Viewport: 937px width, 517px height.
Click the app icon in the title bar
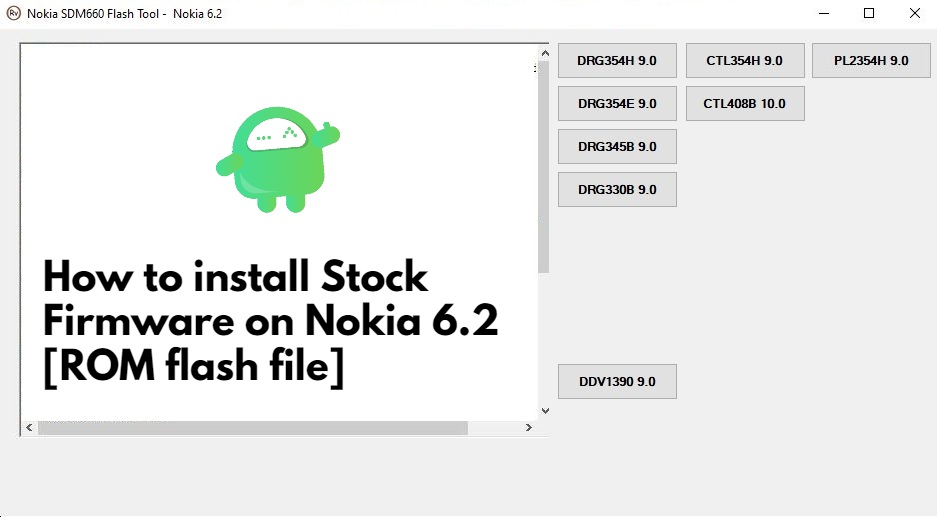(13, 13)
